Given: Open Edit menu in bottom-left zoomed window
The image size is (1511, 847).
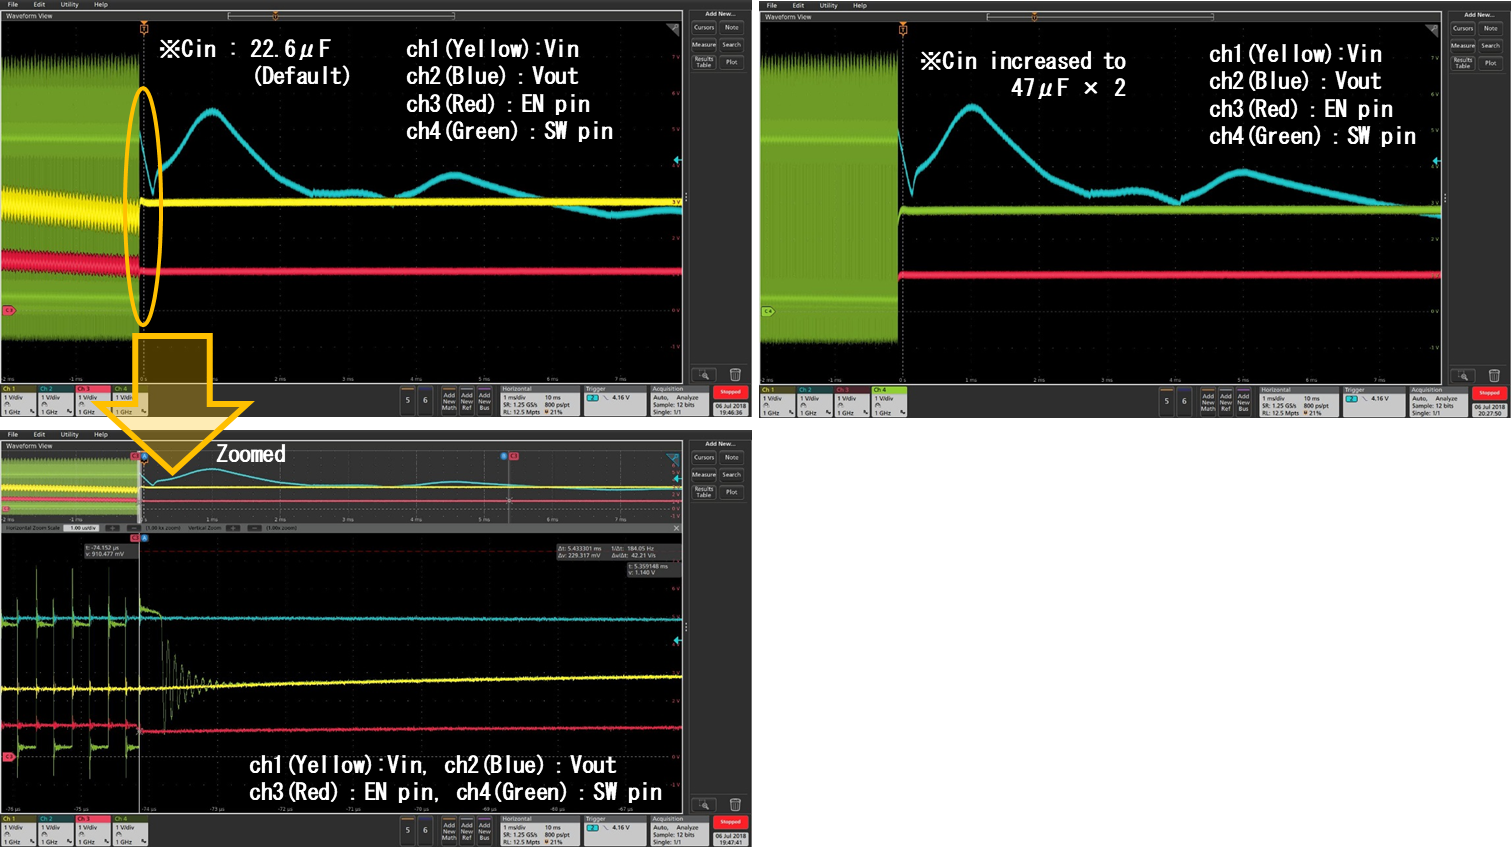Looking at the screenshot, I should pos(39,434).
